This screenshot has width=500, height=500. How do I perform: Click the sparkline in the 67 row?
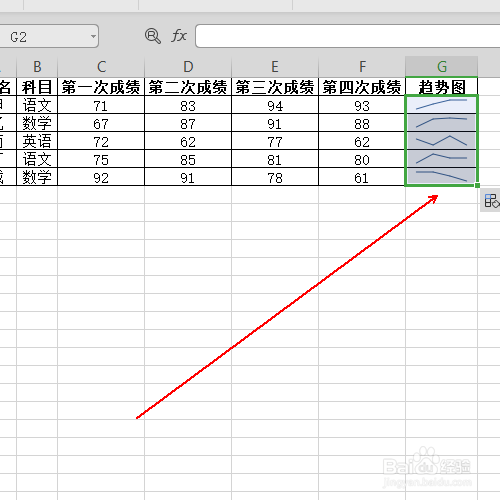coord(442,122)
